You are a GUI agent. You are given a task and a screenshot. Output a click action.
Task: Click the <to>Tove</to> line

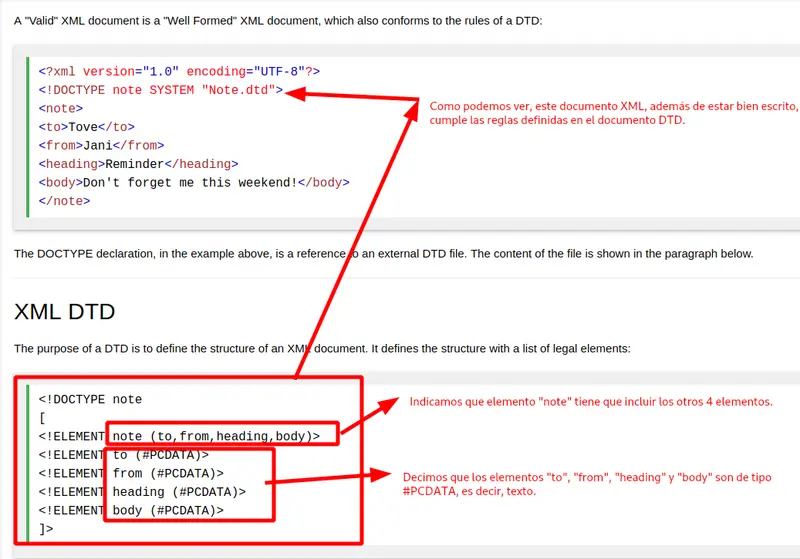coord(87,127)
